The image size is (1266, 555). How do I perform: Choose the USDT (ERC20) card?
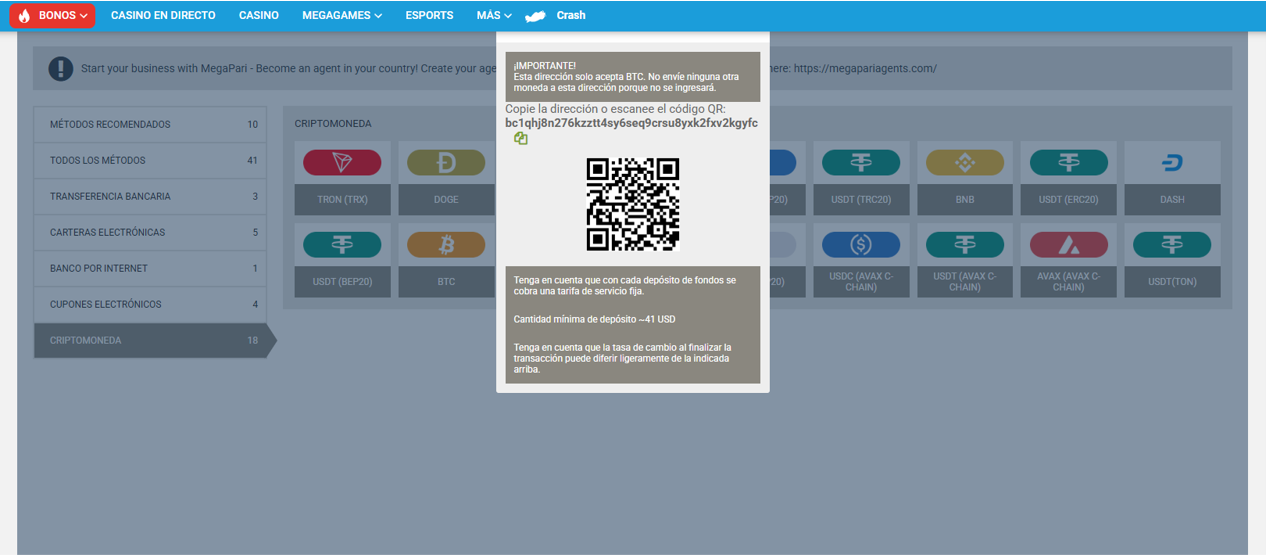[1069, 178]
